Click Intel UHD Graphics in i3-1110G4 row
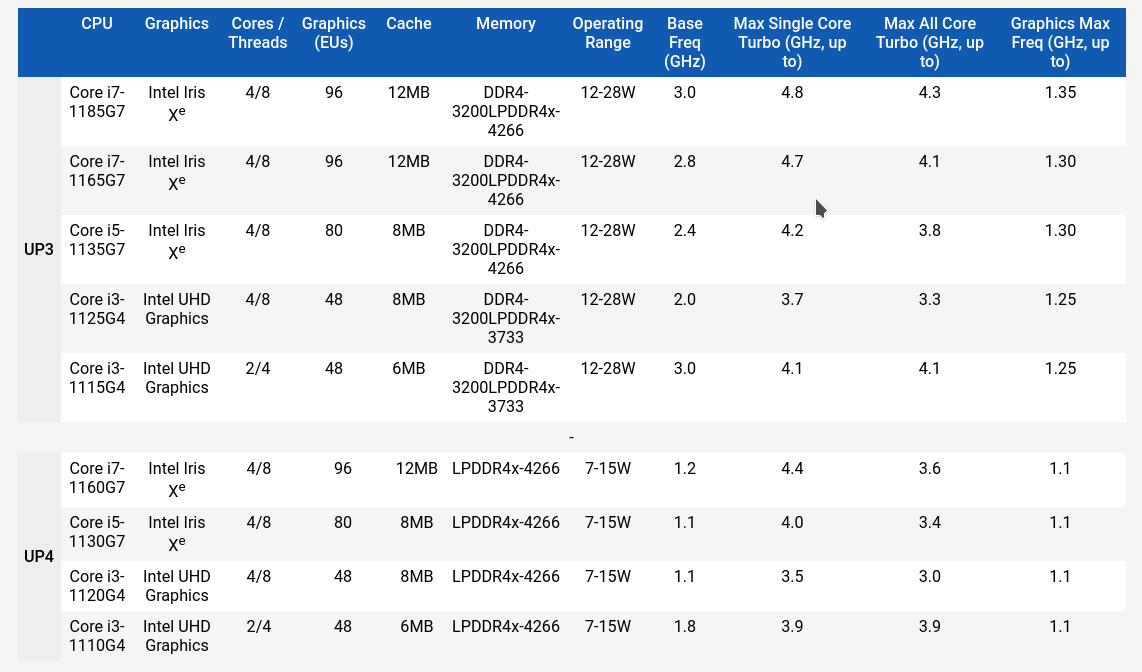 pyautogui.click(x=176, y=636)
